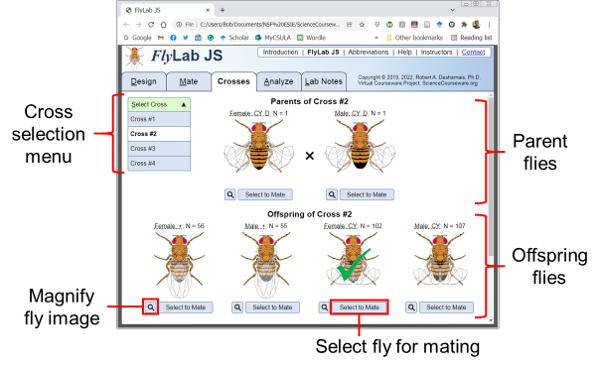Select the Male + offspring to mate
Viewport: 599px width, 369px height.
pyautogui.click(x=272, y=307)
